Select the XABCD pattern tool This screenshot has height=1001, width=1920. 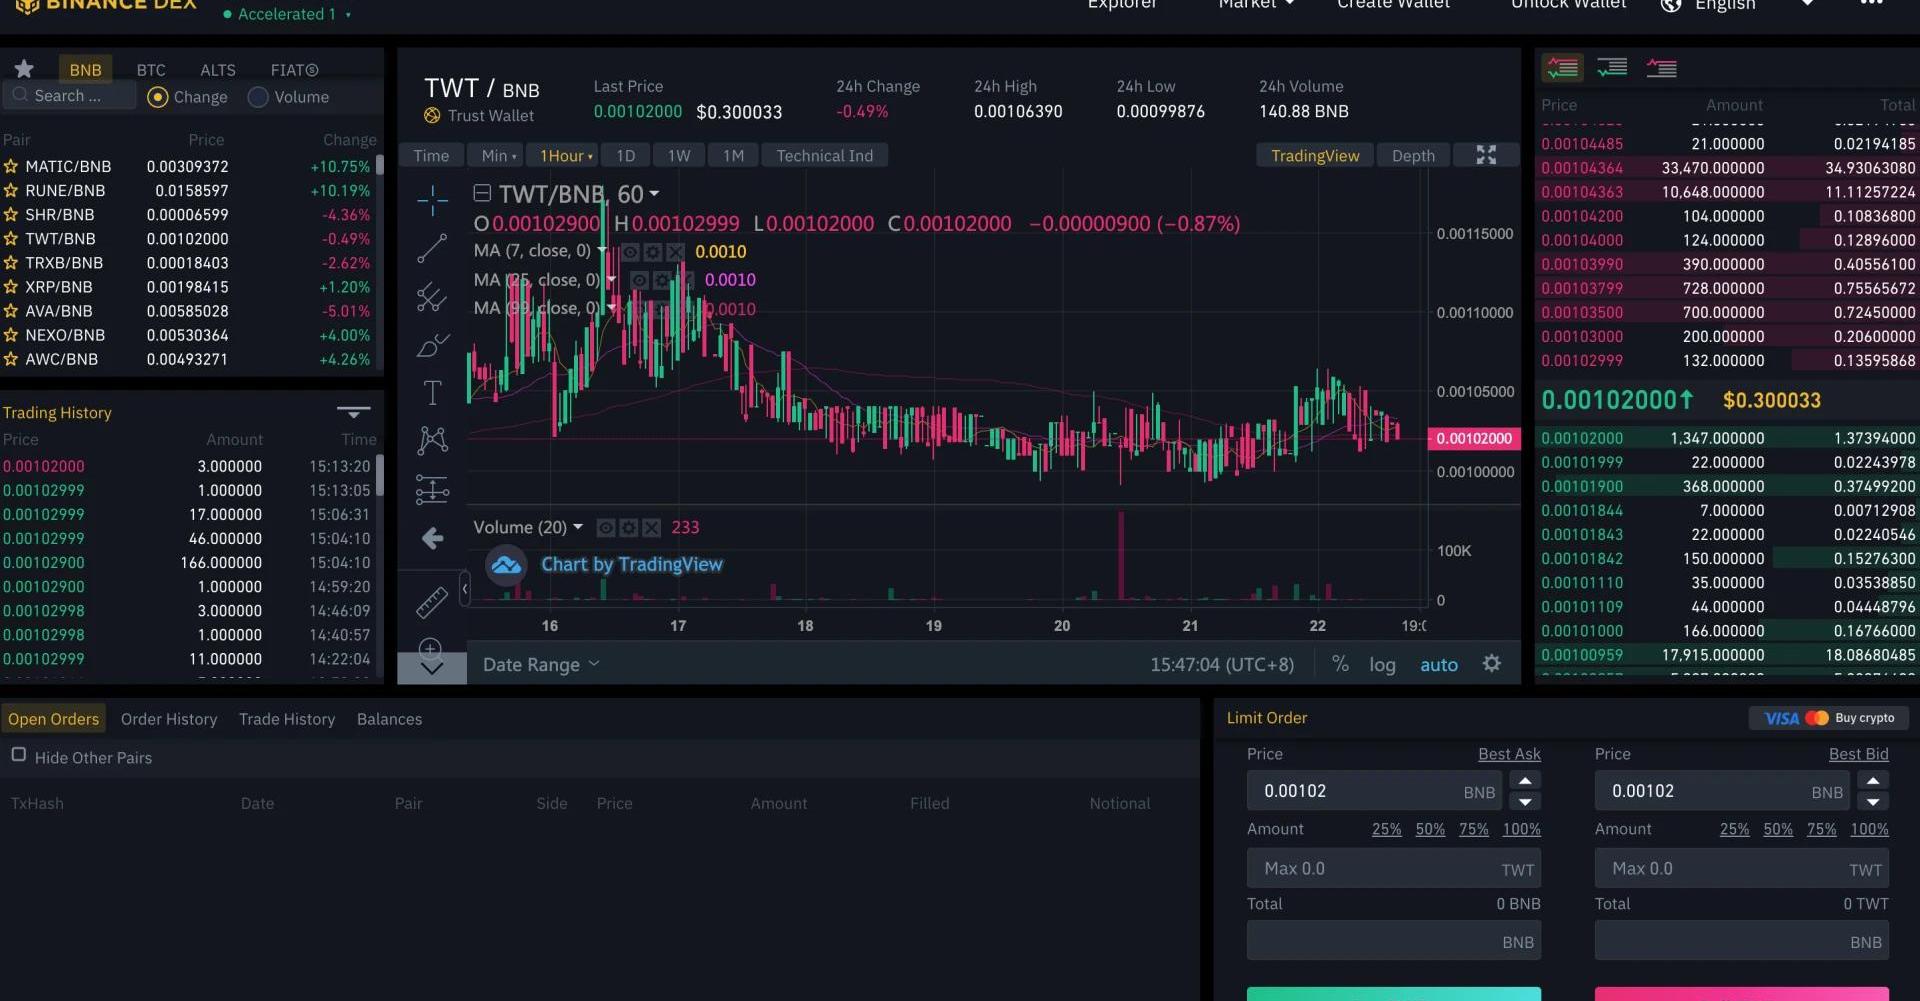tap(432, 440)
